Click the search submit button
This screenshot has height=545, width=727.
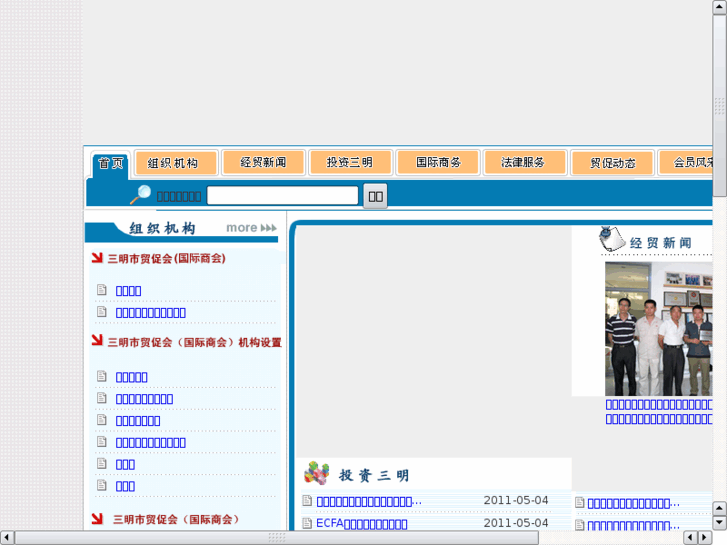pos(375,196)
